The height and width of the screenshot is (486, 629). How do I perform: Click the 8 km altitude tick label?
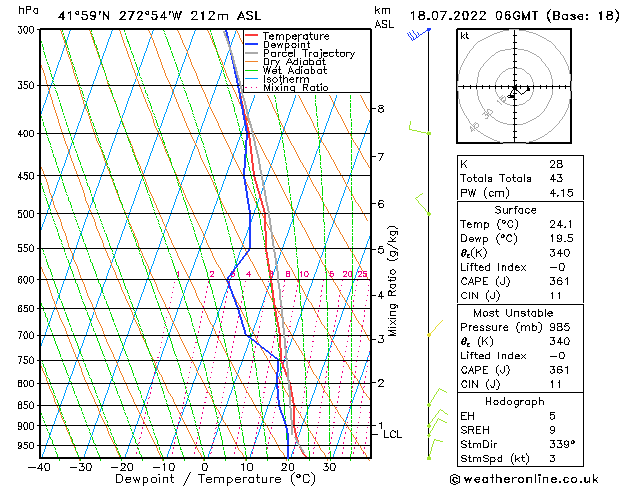coord(381,109)
